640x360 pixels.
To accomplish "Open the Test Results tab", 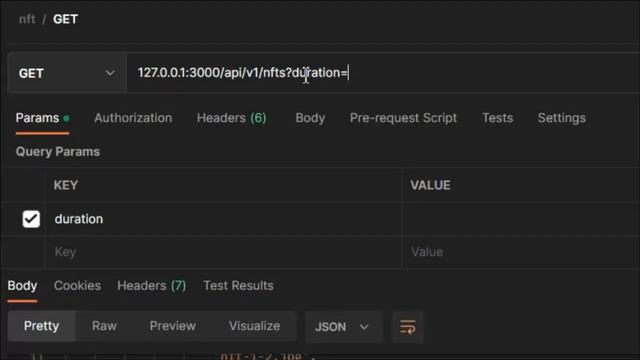I will (x=238, y=286).
